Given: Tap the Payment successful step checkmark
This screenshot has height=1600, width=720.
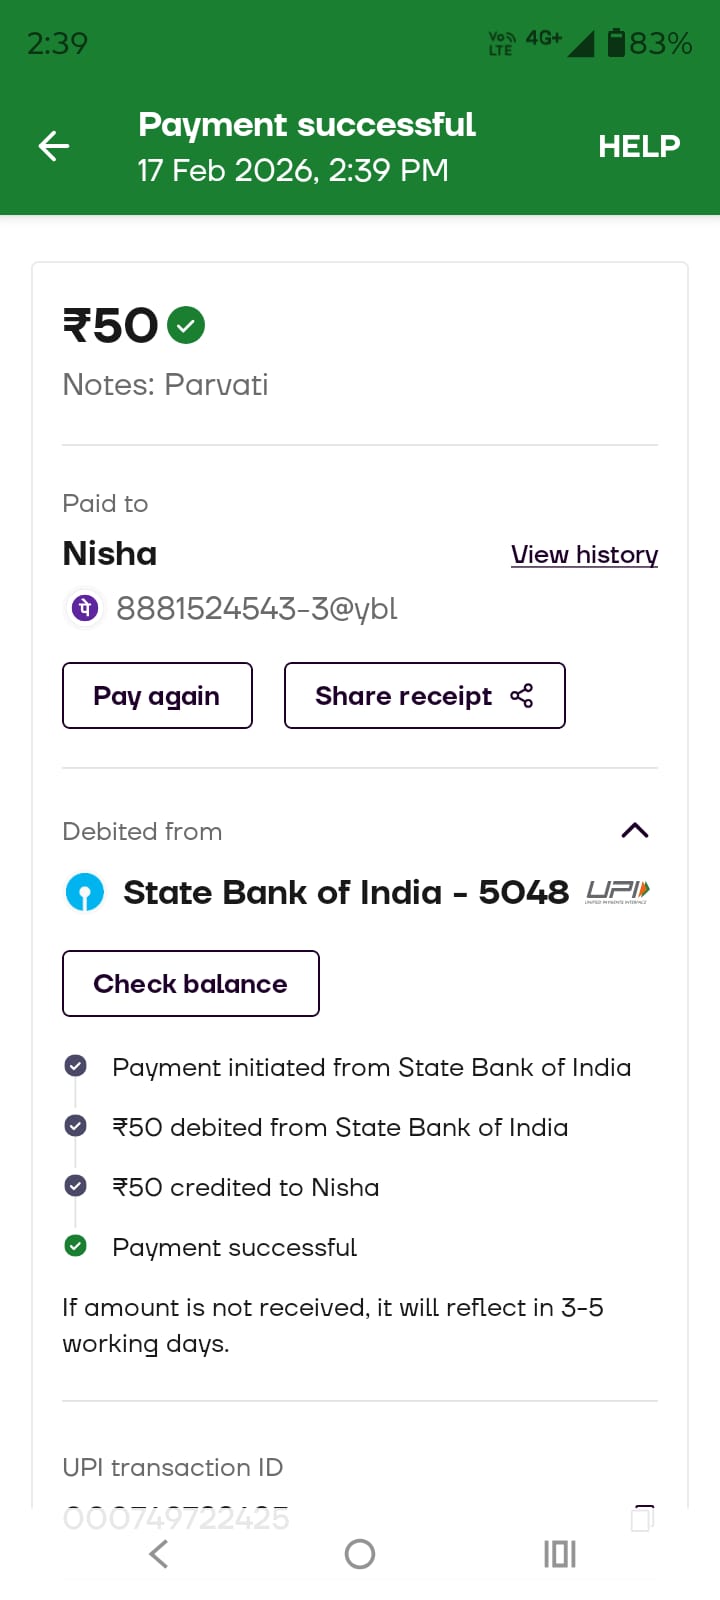Looking at the screenshot, I should (75, 1246).
